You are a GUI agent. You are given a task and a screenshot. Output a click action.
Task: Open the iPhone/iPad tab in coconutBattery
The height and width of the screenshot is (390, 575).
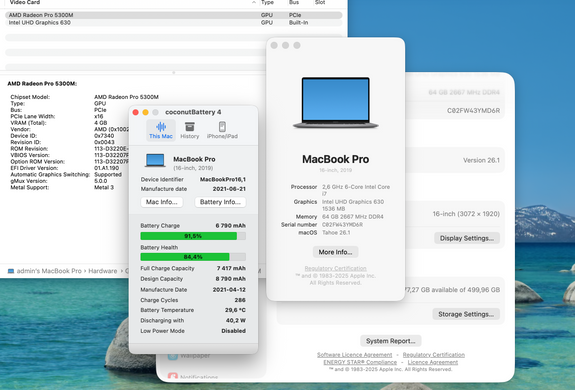click(x=222, y=130)
